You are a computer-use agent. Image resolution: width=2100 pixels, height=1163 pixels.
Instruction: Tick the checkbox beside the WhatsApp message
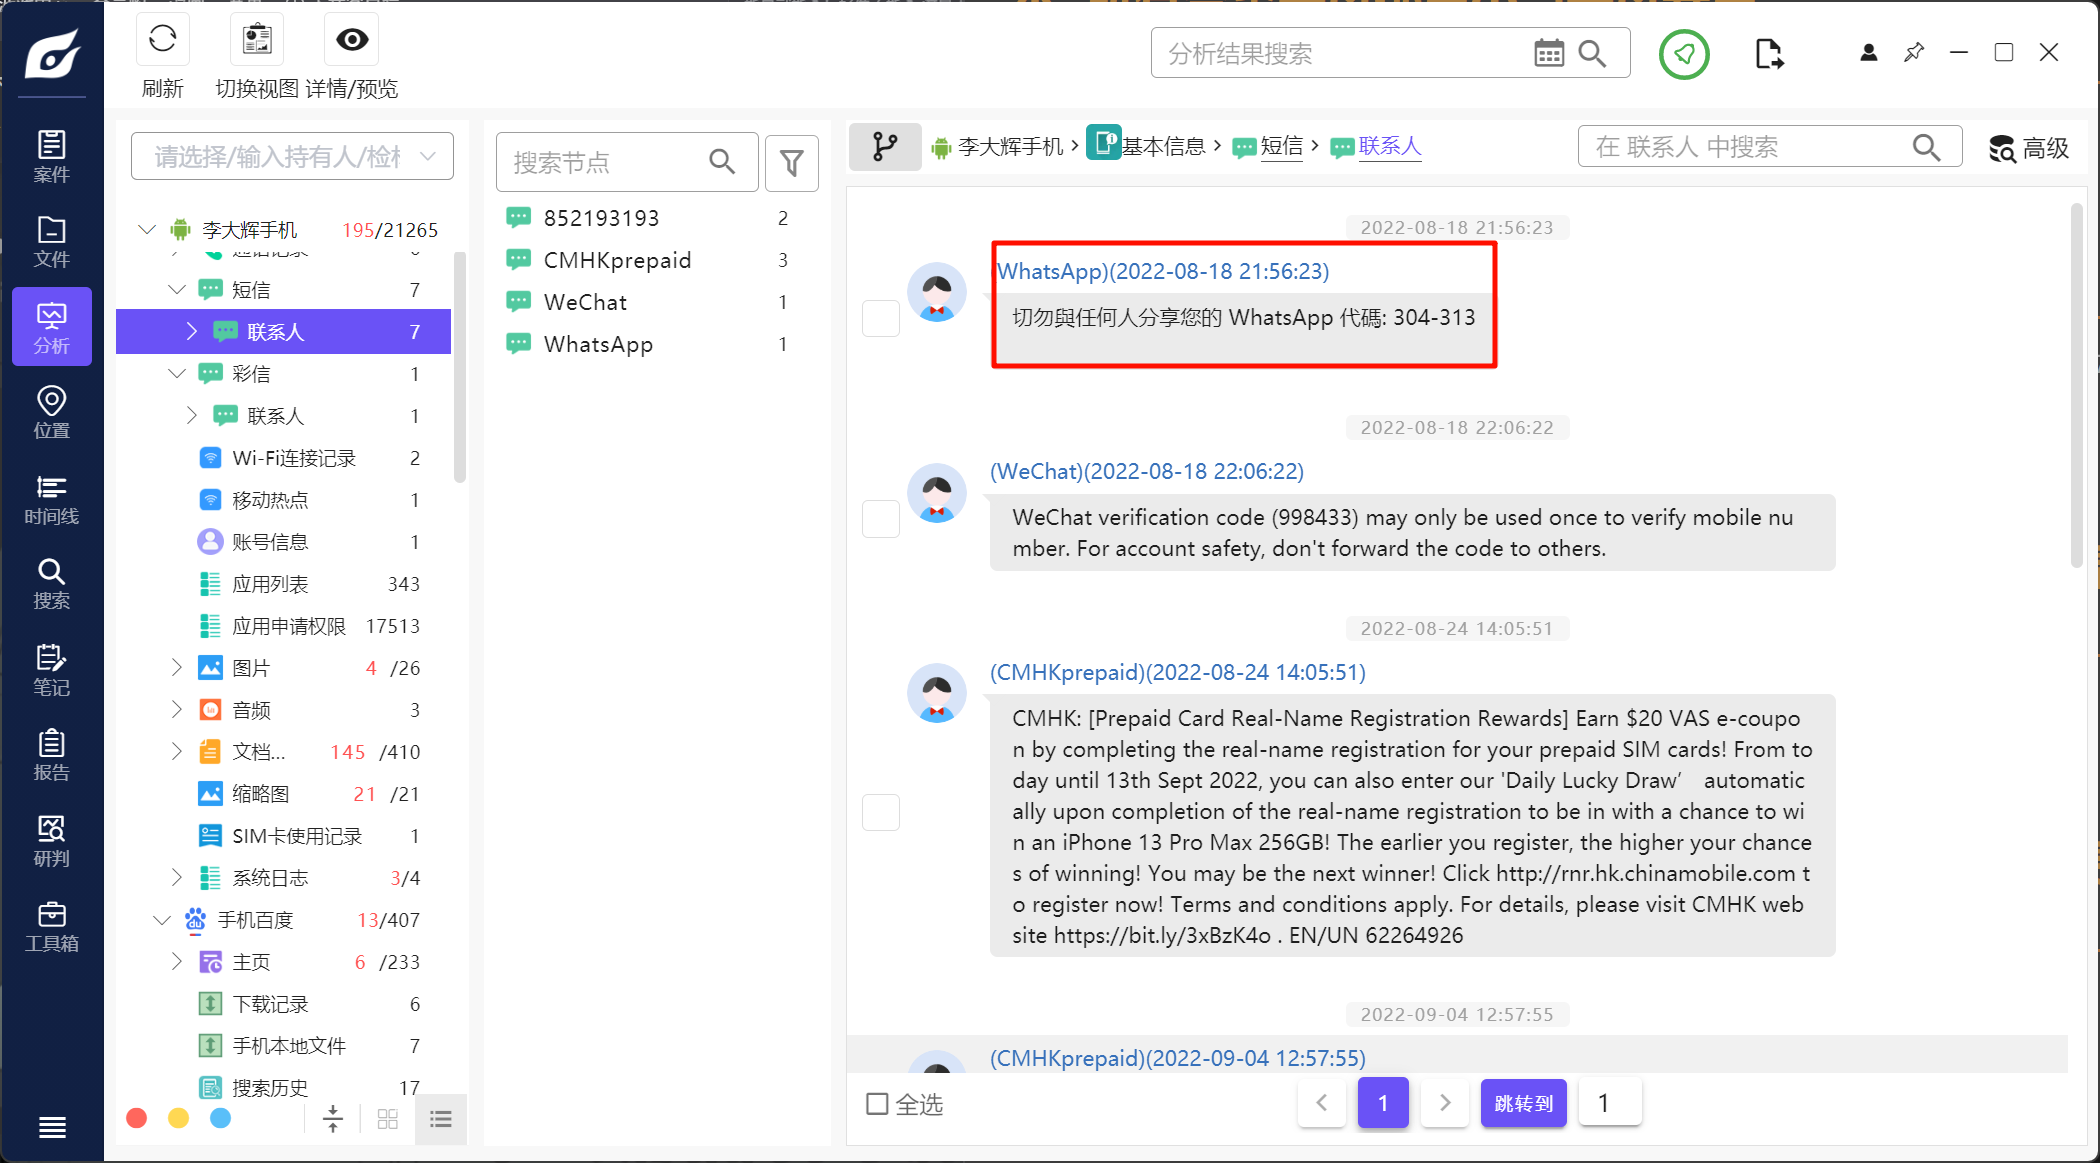pos(881,318)
